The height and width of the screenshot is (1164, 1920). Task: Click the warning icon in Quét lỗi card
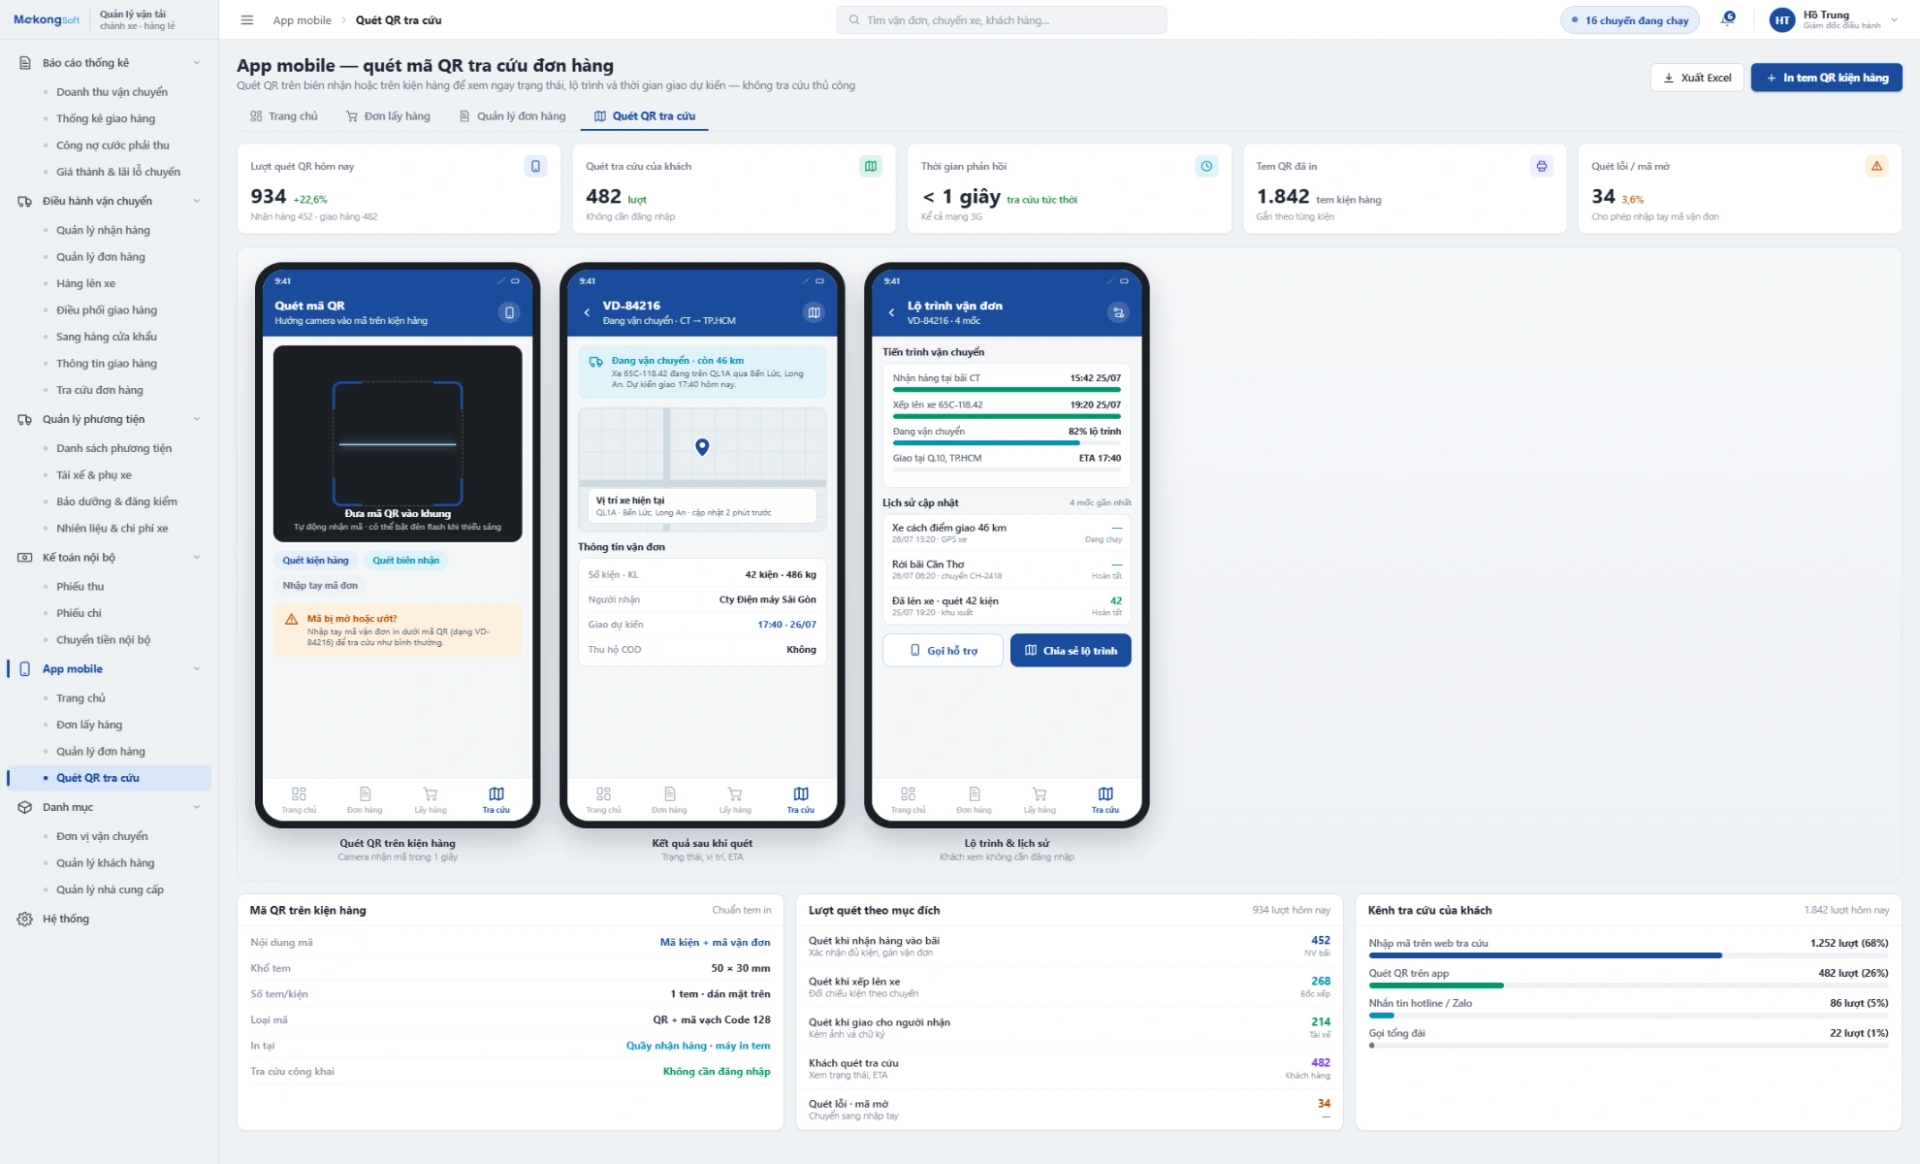(x=1877, y=166)
